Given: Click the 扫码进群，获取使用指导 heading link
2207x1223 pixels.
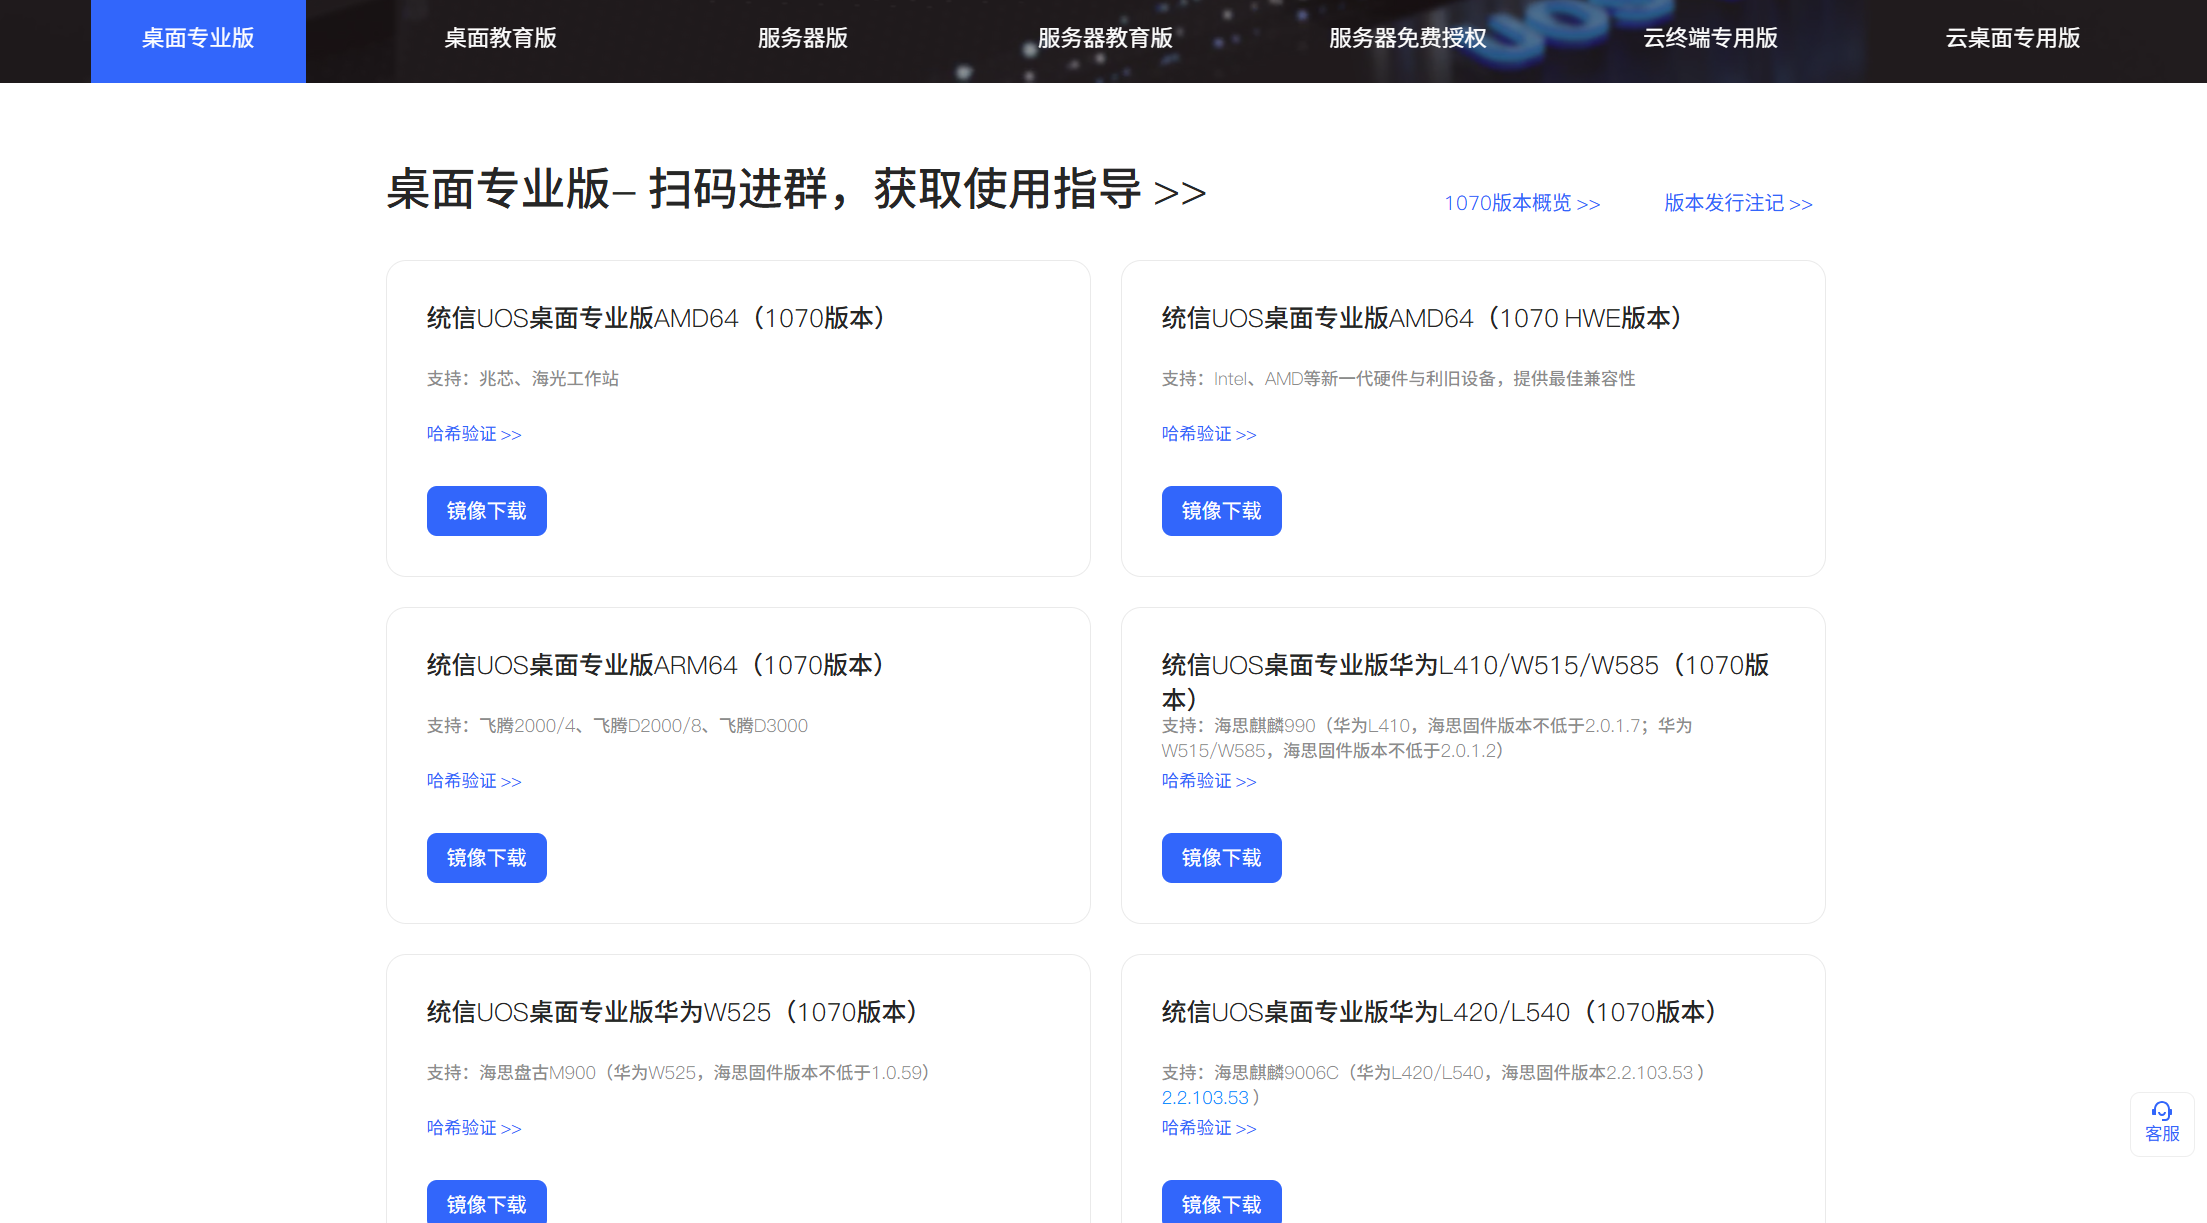Looking at the screenshot, I should point(927,189).
